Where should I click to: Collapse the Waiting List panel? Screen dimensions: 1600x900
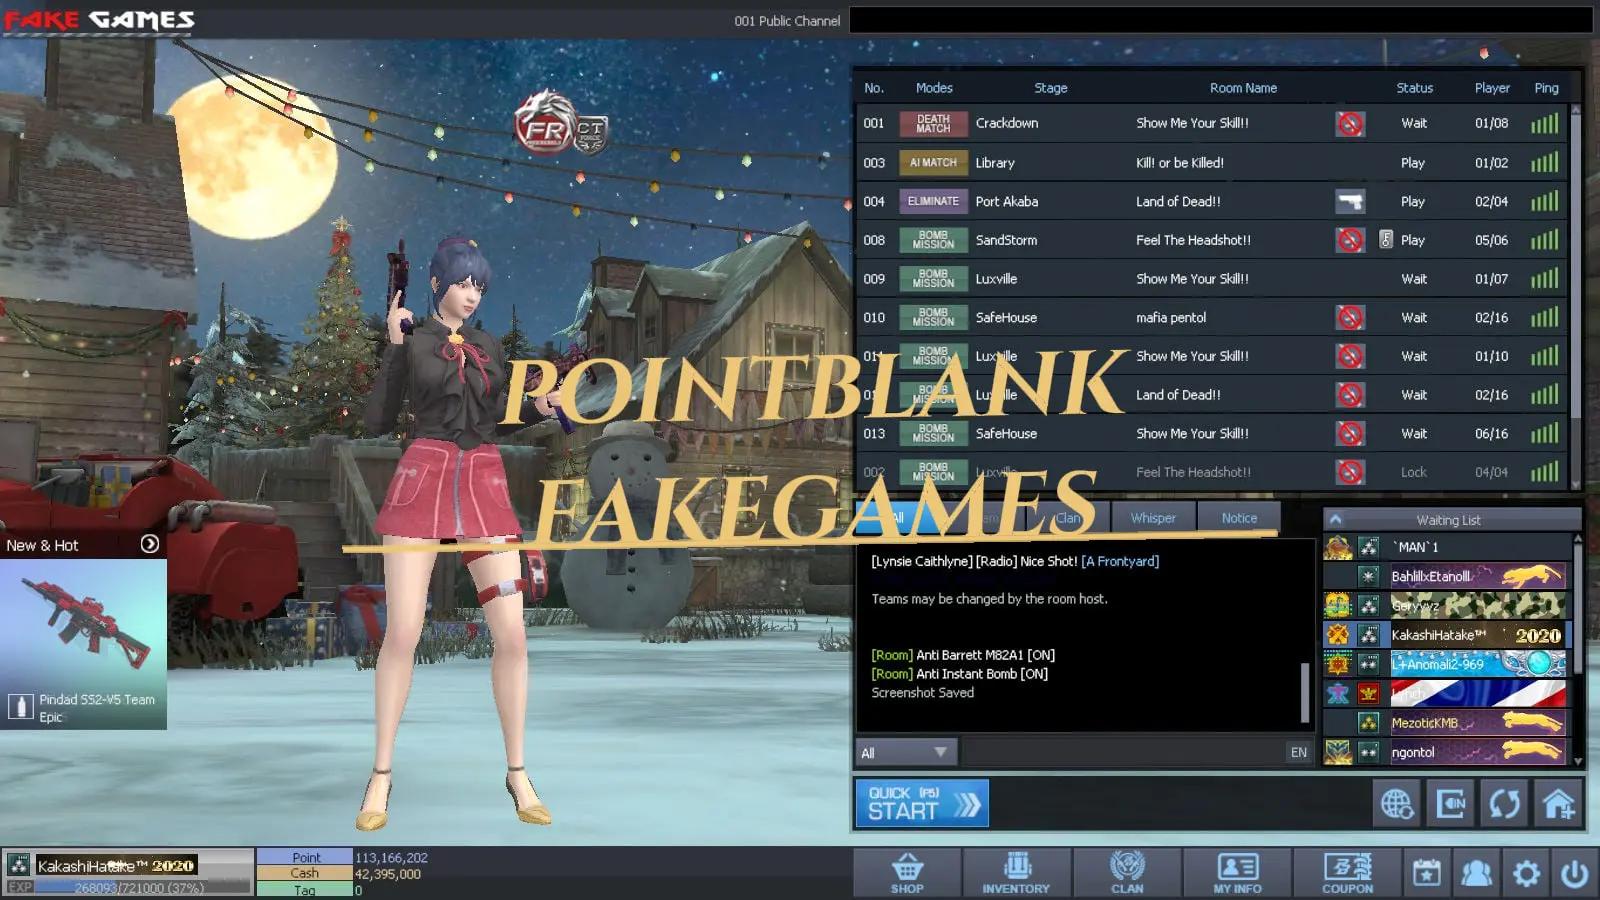point(1336,519)
